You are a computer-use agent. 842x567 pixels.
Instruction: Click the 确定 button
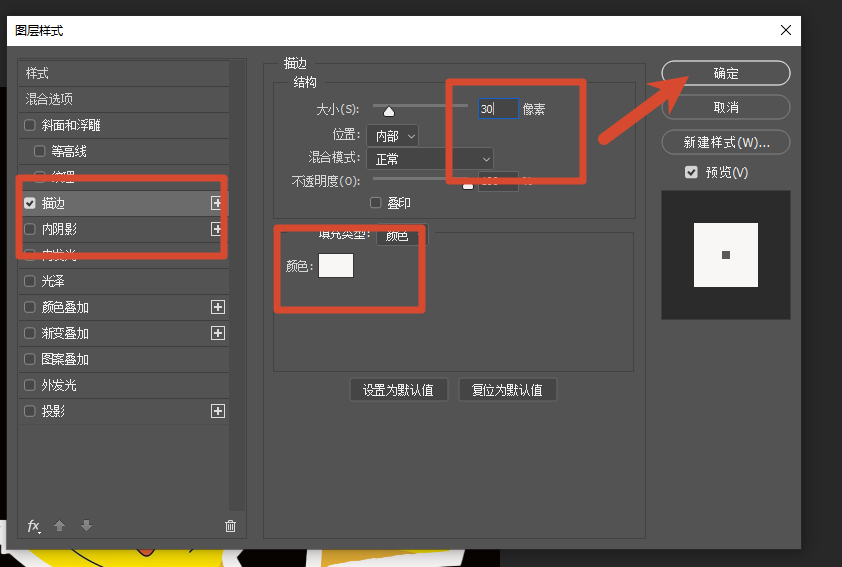725,73
